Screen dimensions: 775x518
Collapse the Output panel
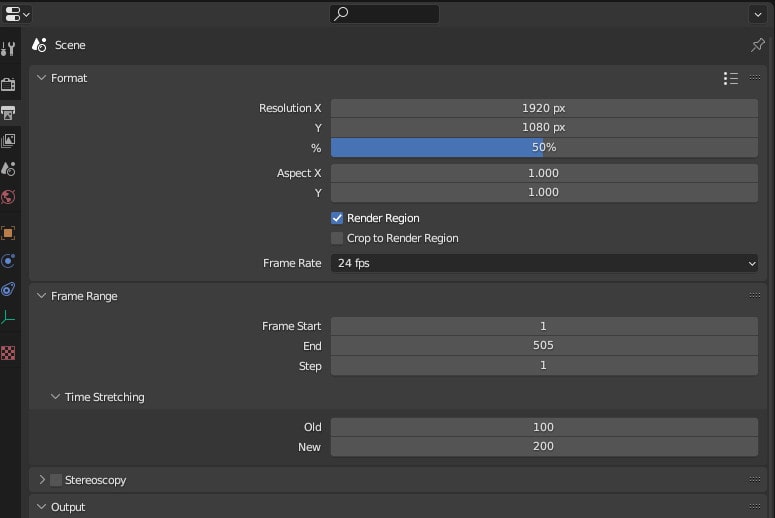point(42,507)
